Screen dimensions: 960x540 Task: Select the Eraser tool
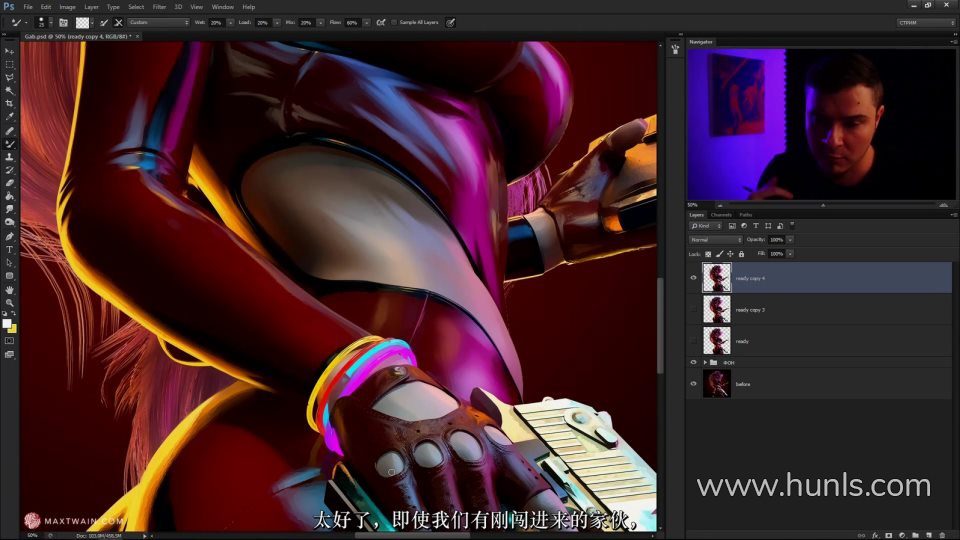pos(9,182)
